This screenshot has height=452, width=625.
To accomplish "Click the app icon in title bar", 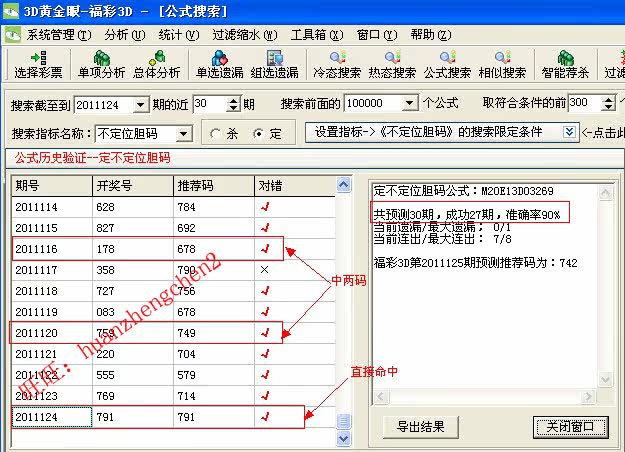I will 10,10.
